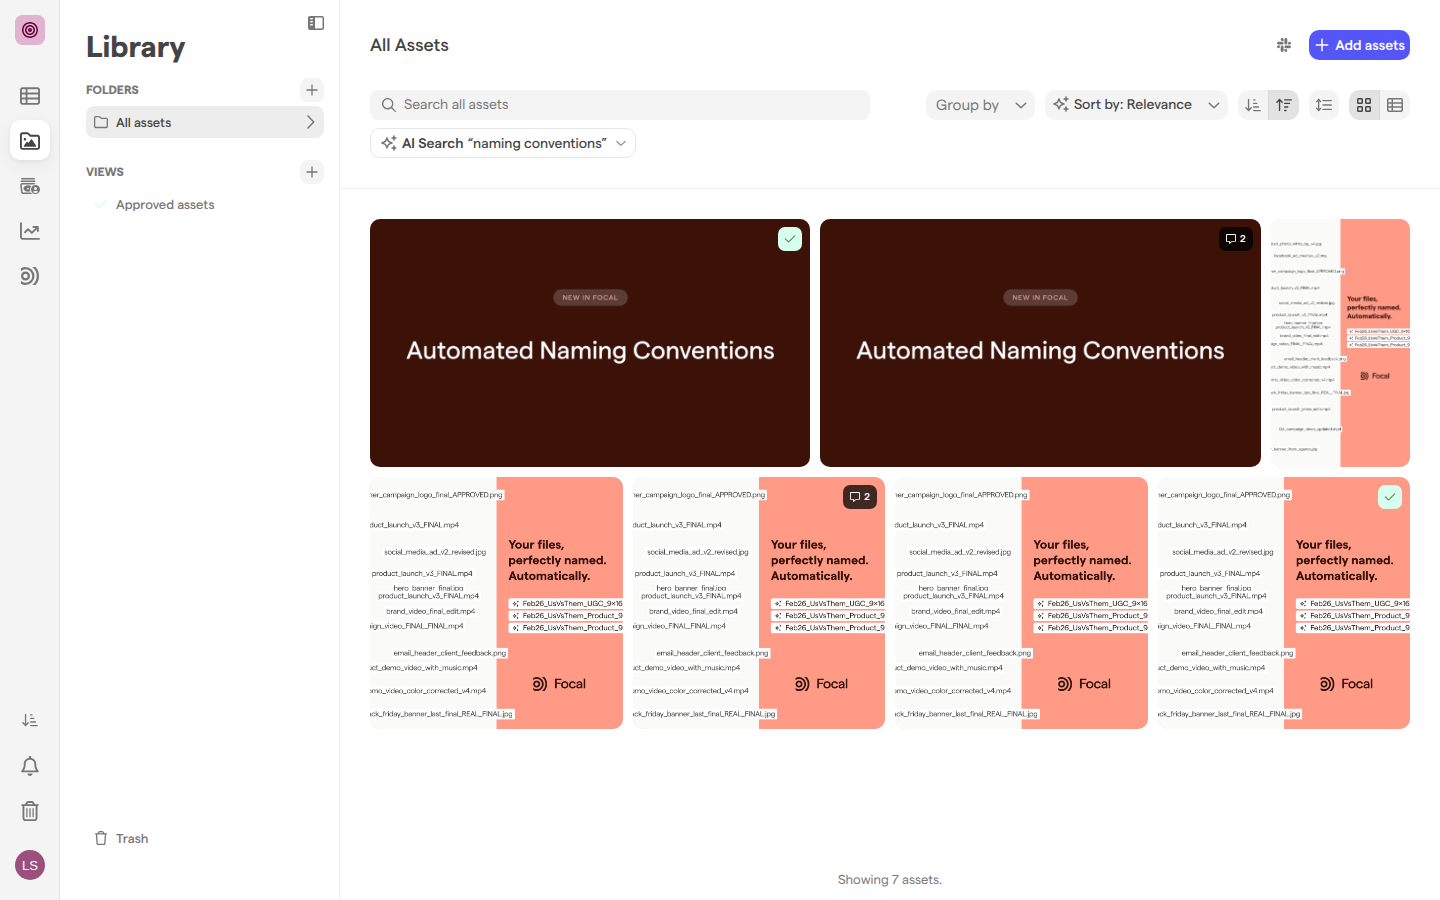
Task: Click the Library sidebar title
Action: point(136,47)
